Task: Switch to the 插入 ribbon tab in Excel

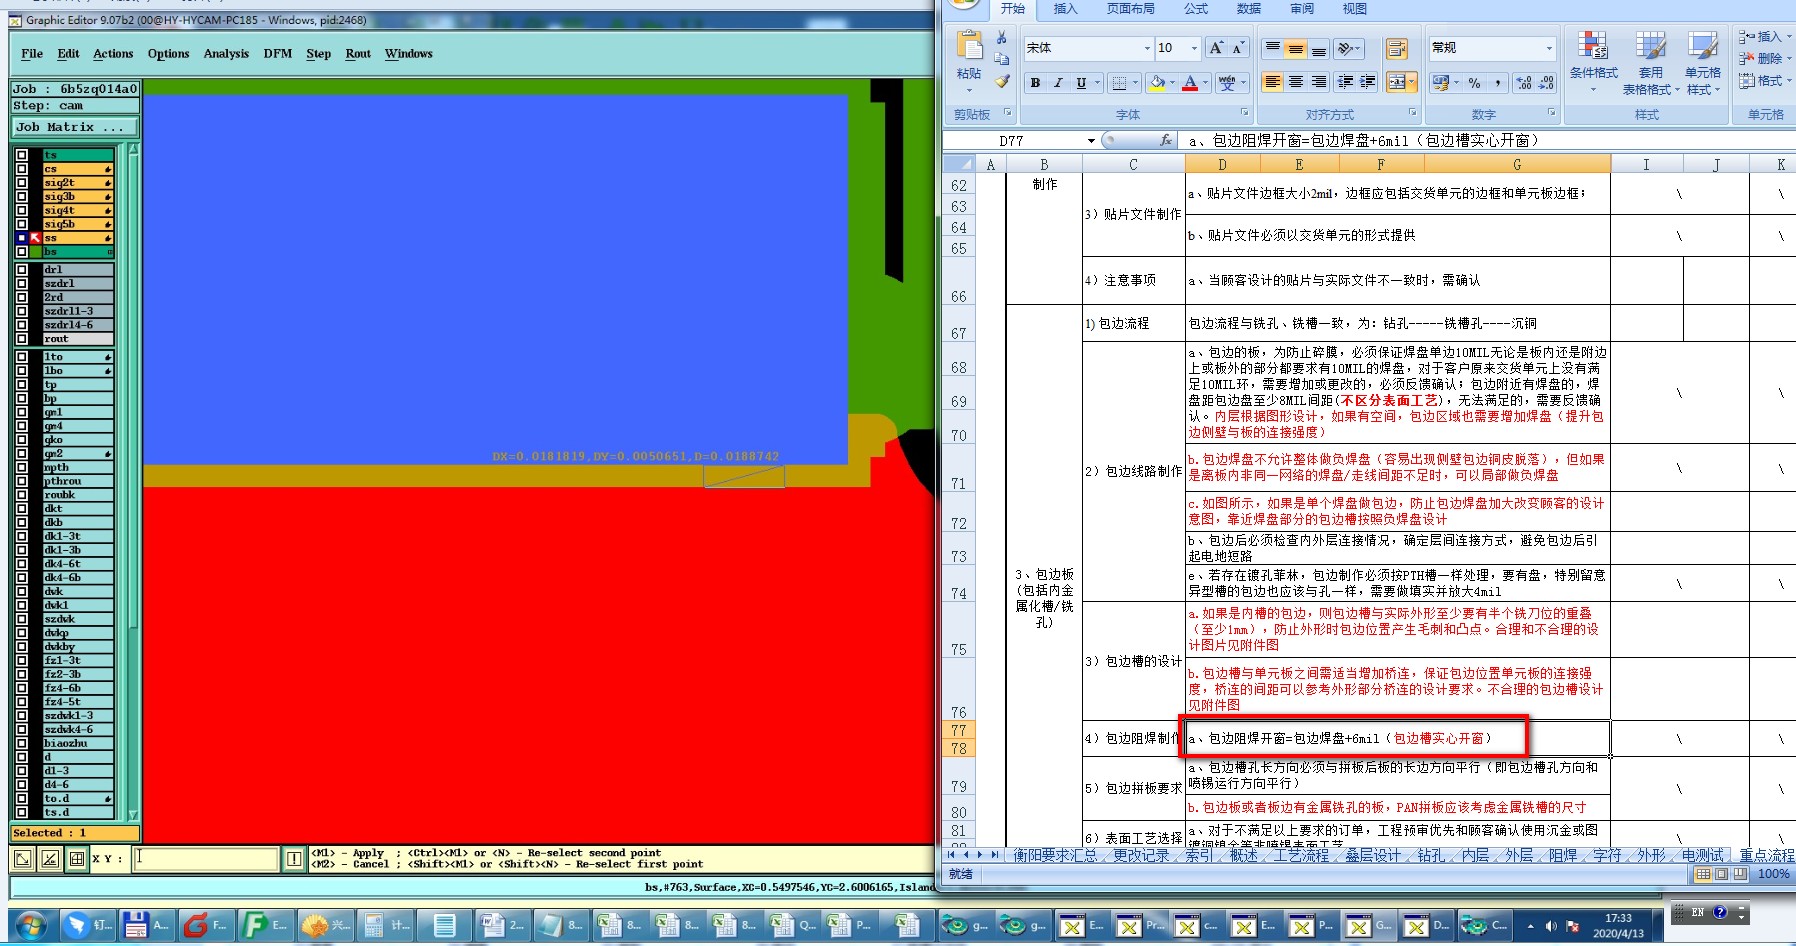Action: click(x=1065, y=9)
